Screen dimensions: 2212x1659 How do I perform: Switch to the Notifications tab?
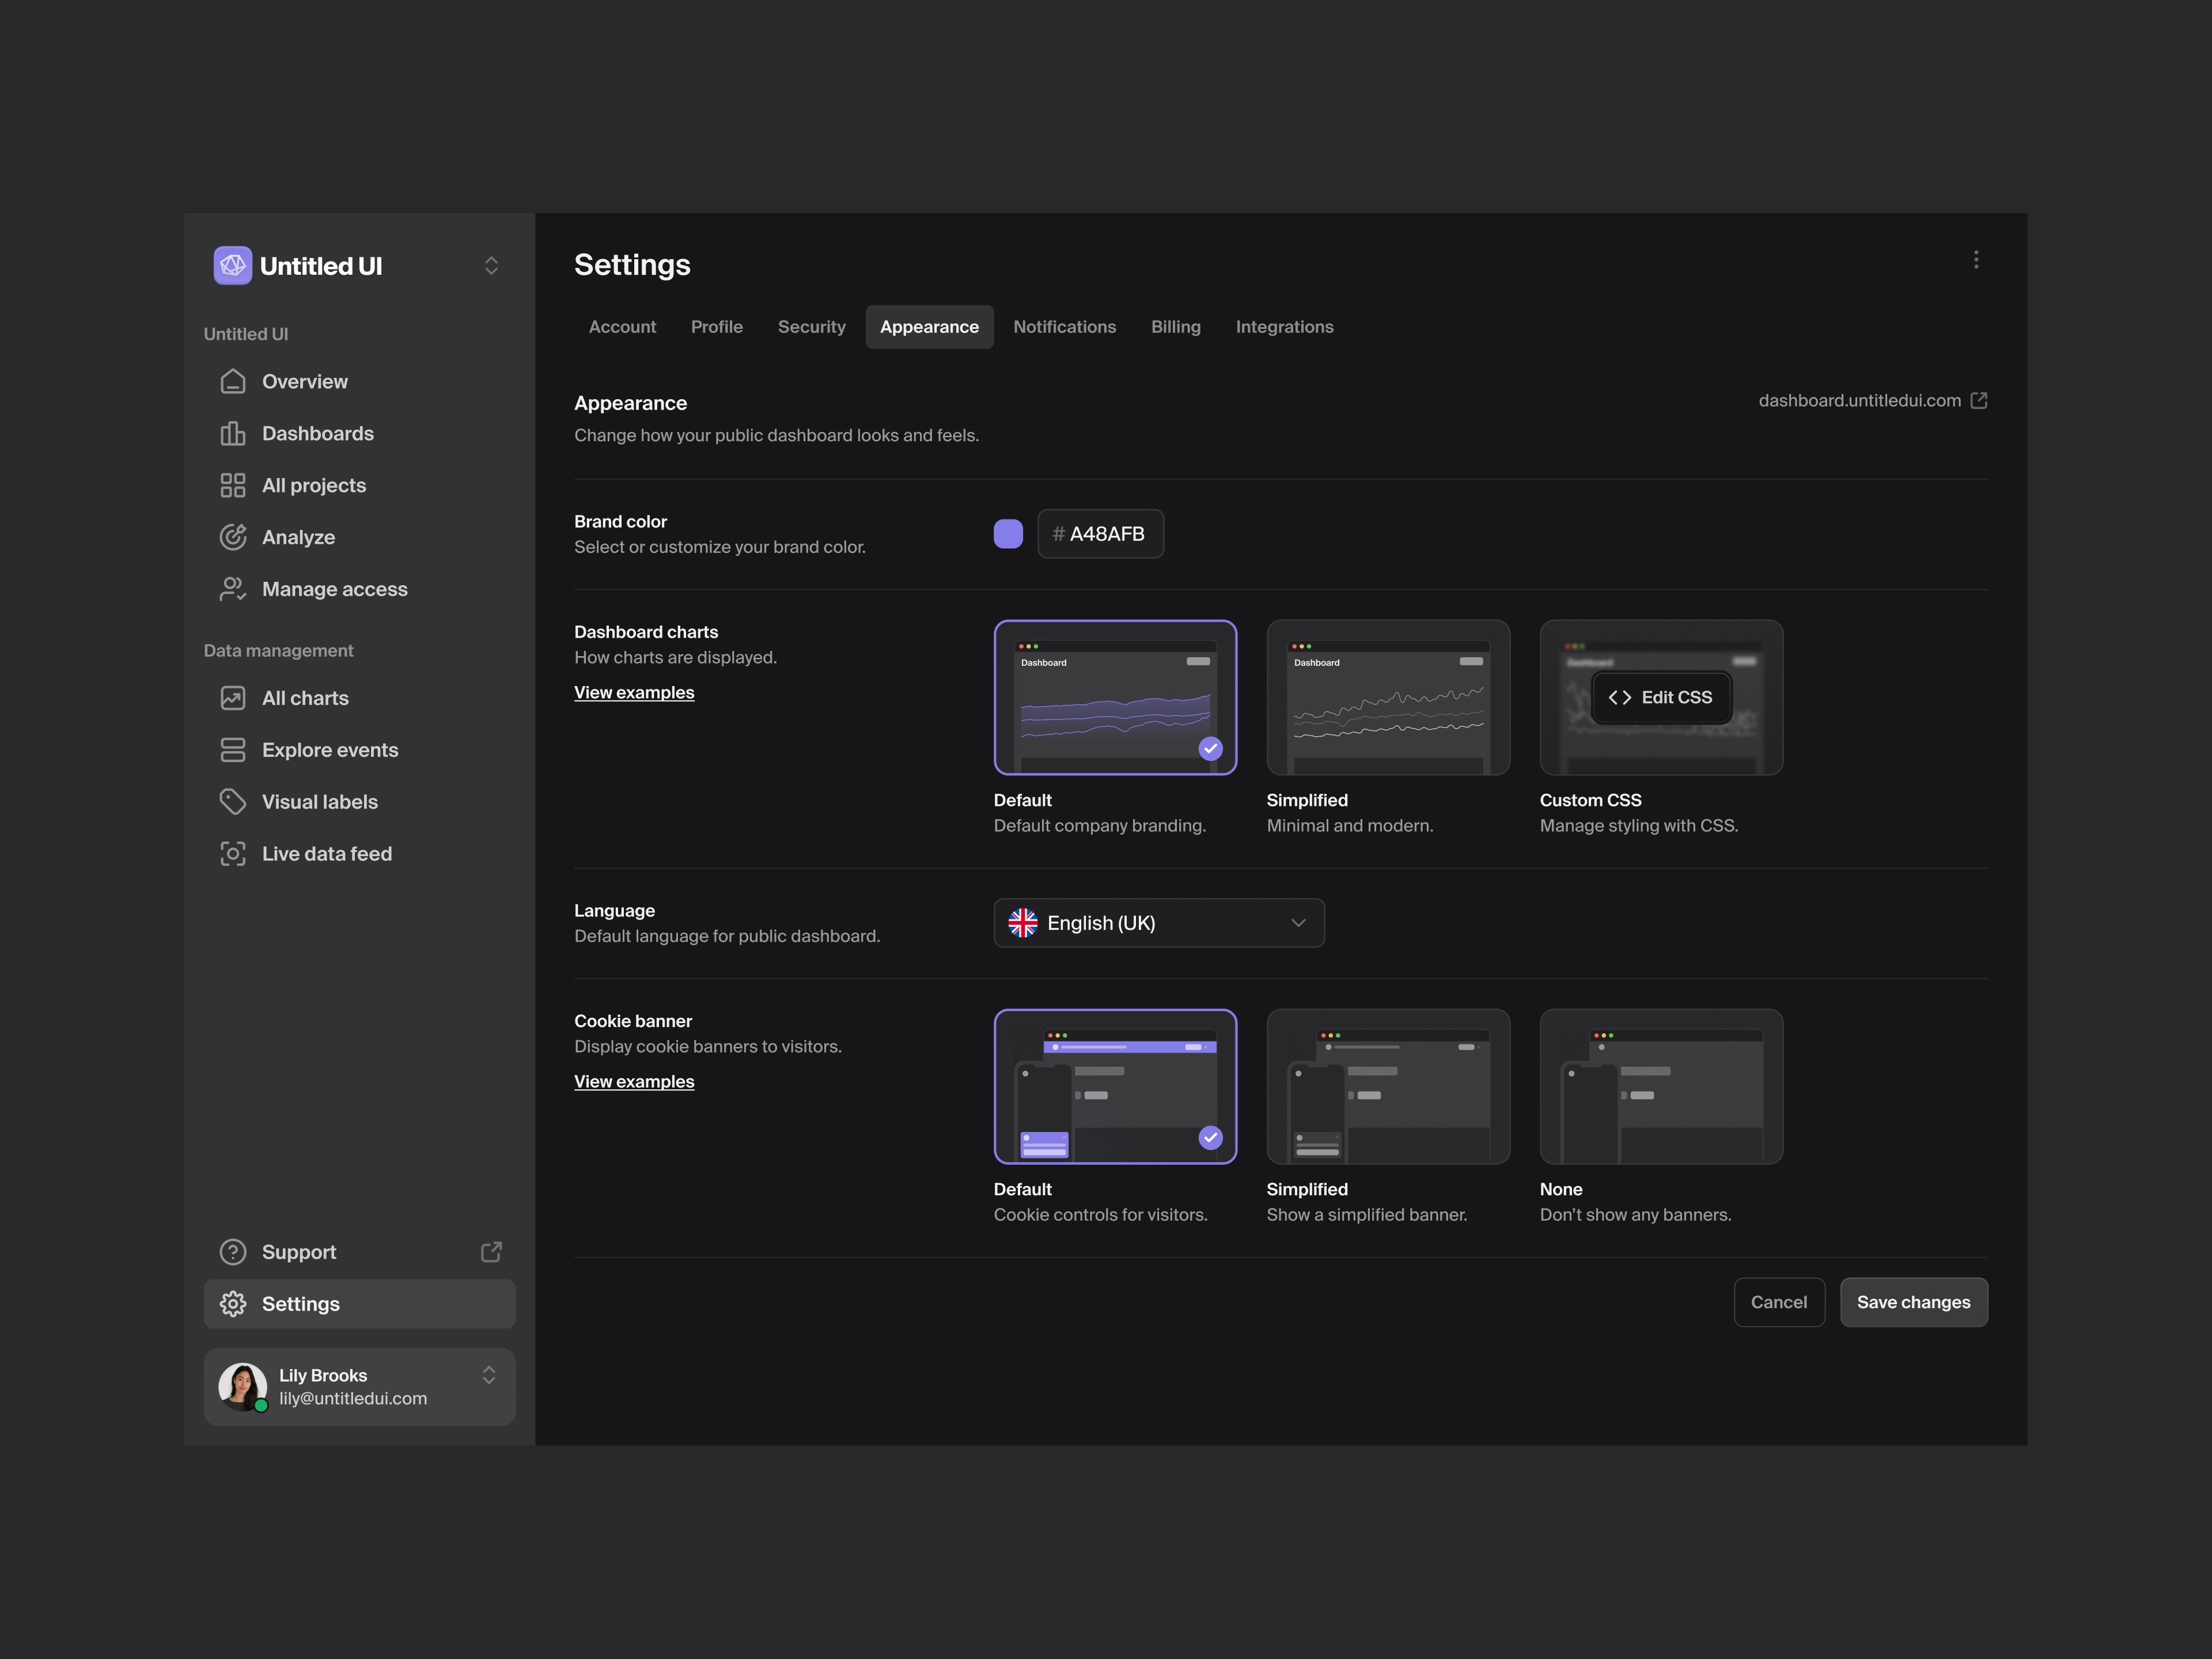tap(1064, 326)
